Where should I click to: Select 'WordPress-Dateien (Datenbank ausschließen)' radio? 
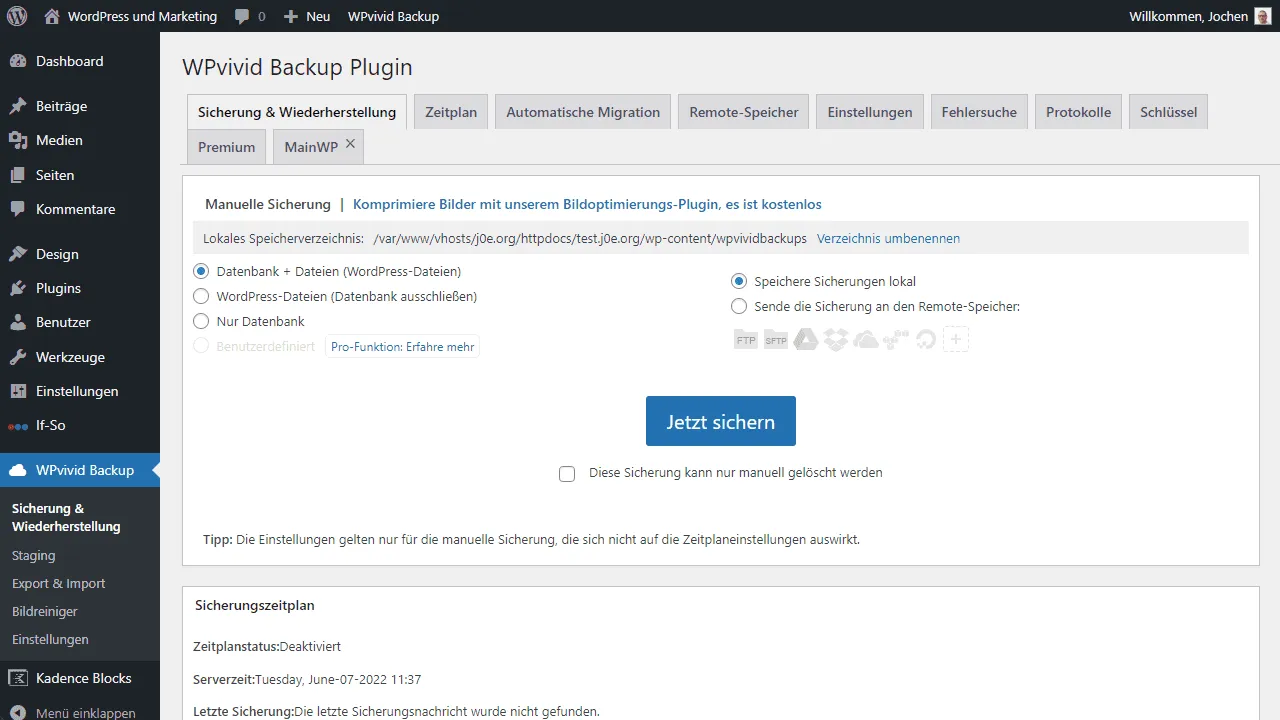201,296
